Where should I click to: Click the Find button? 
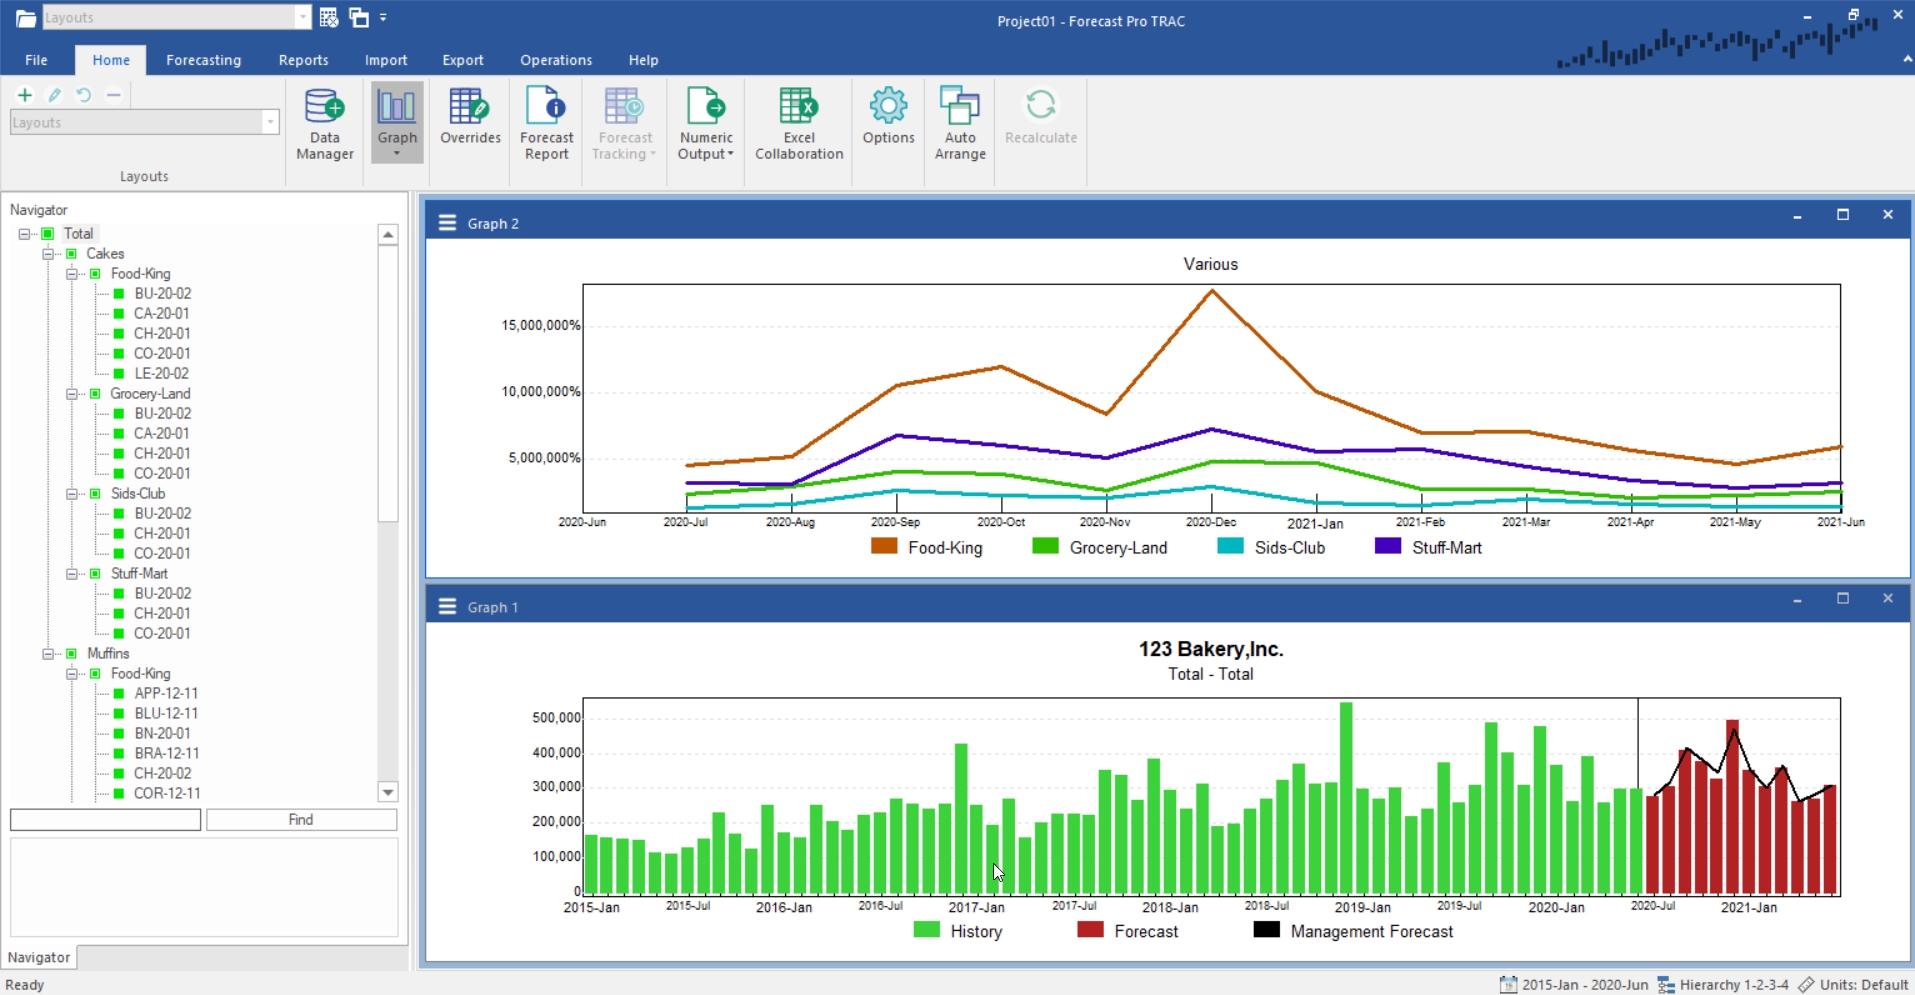click(301, 820)
